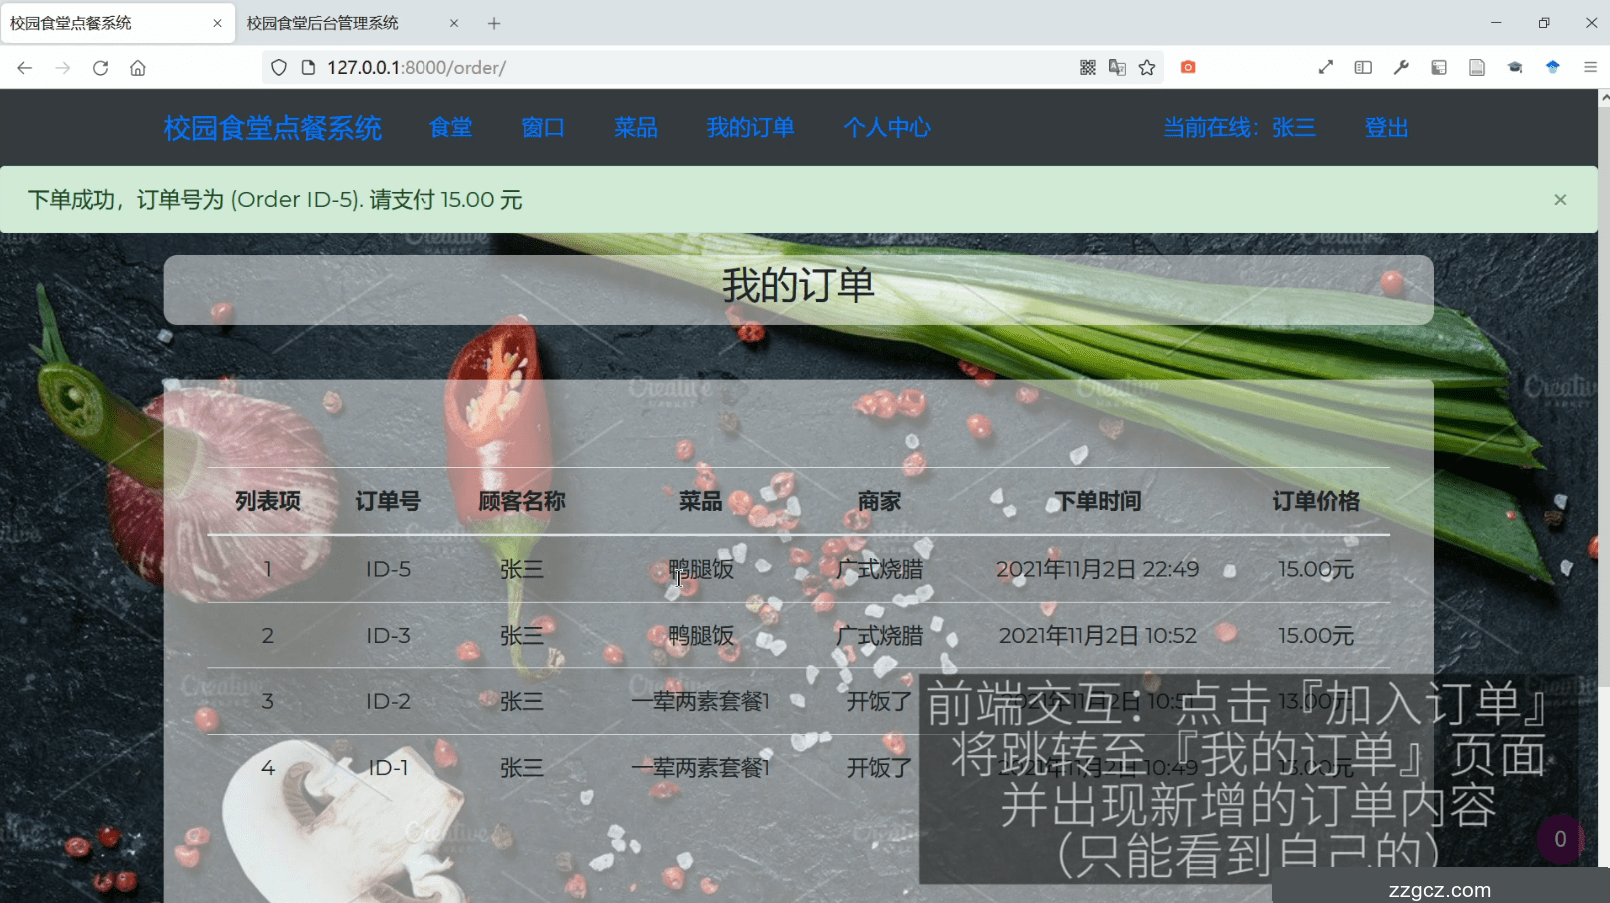Click the graduation cap extension icon

tap(1516, 67)
